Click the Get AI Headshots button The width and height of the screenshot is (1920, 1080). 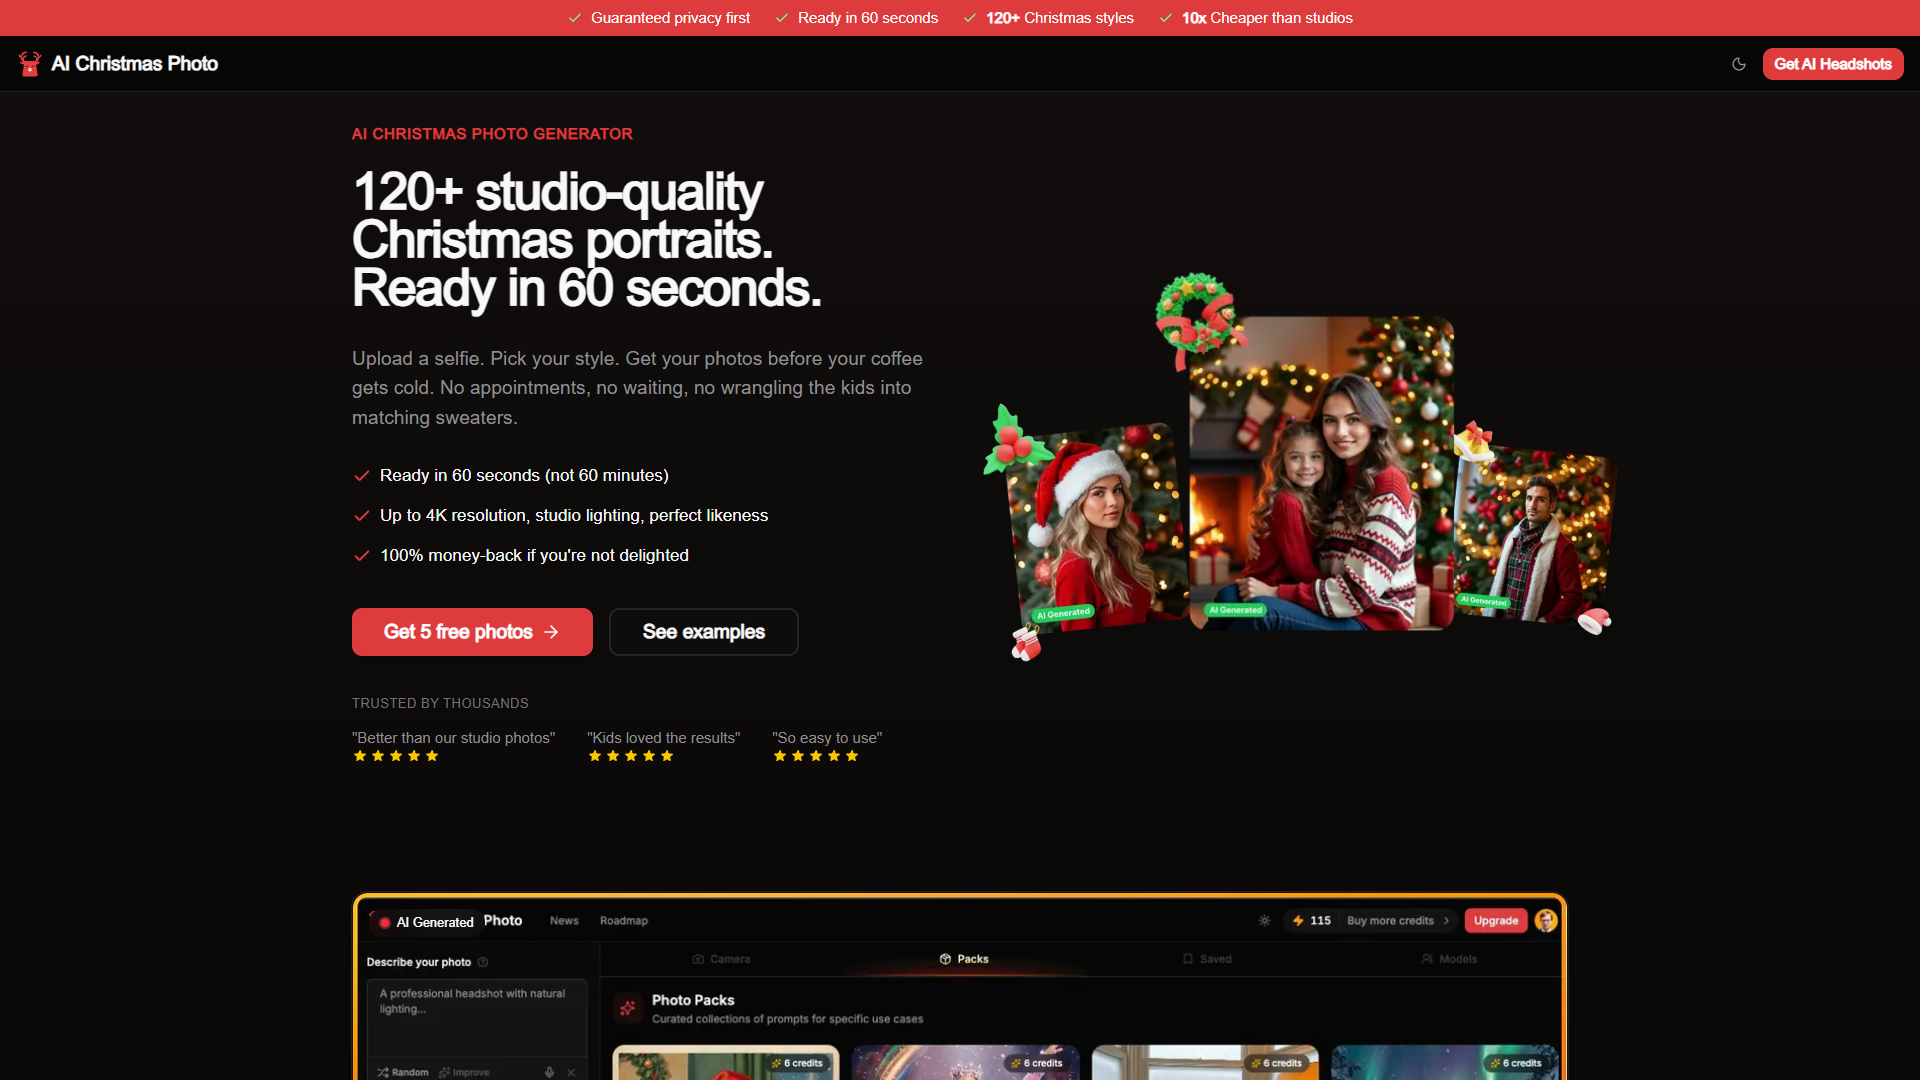point(1832,64)
